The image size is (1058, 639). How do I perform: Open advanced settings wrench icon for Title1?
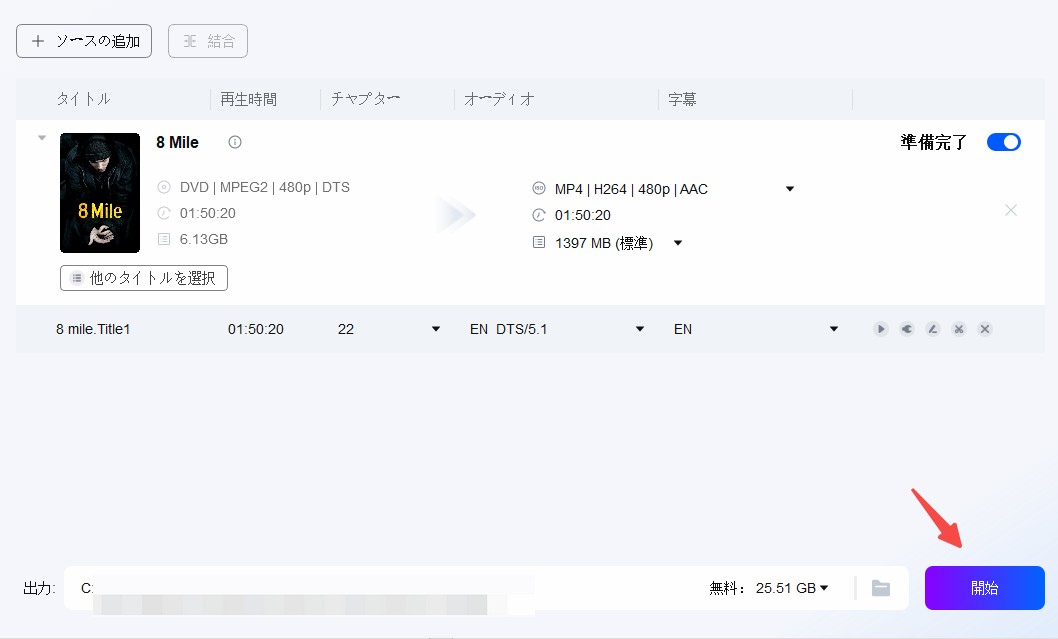tap(907, 329)
